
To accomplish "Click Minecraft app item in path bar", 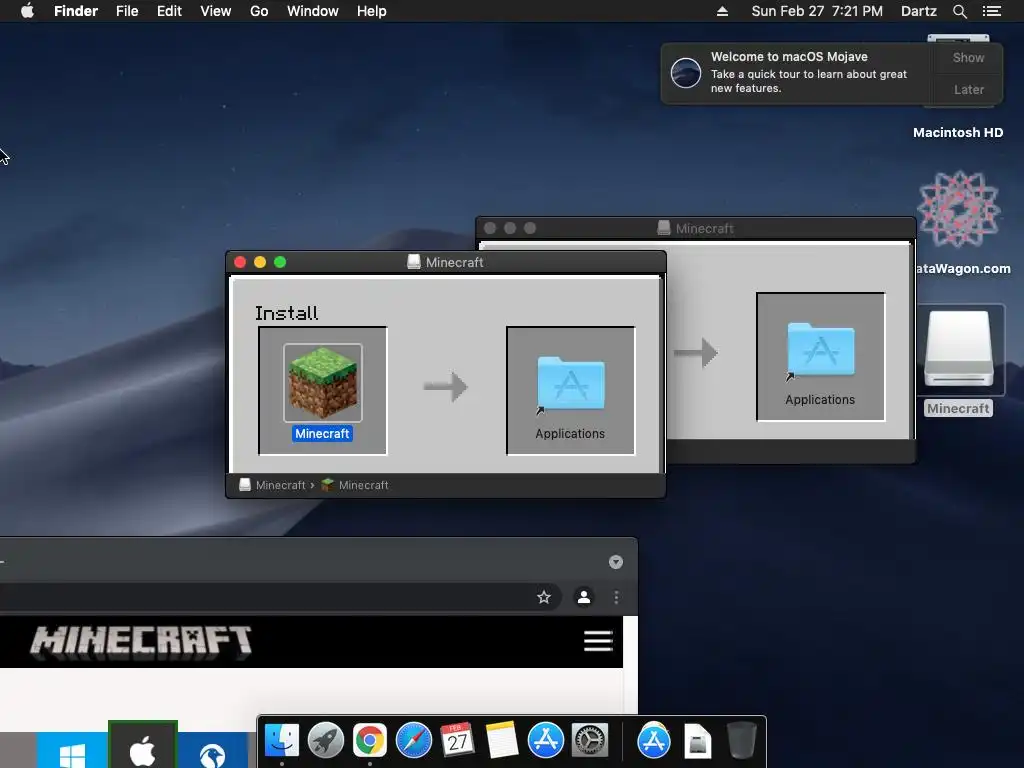I will coord(355,485).
